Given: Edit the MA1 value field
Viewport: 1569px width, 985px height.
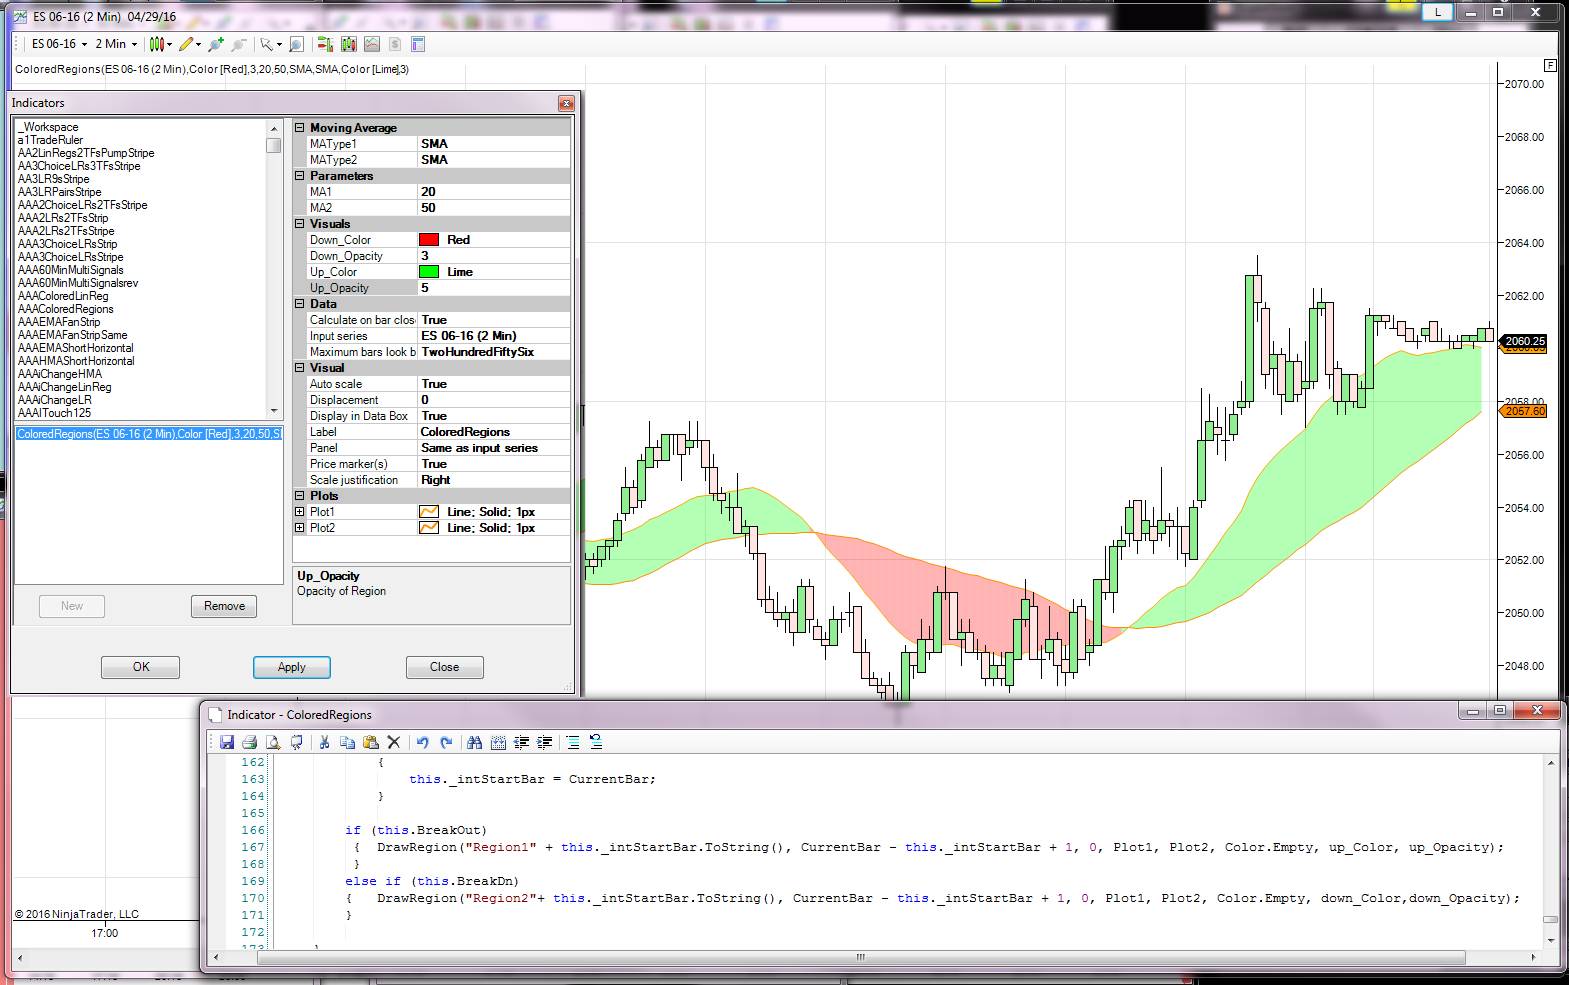Looking at the screenshot, I should click(494, 192).
